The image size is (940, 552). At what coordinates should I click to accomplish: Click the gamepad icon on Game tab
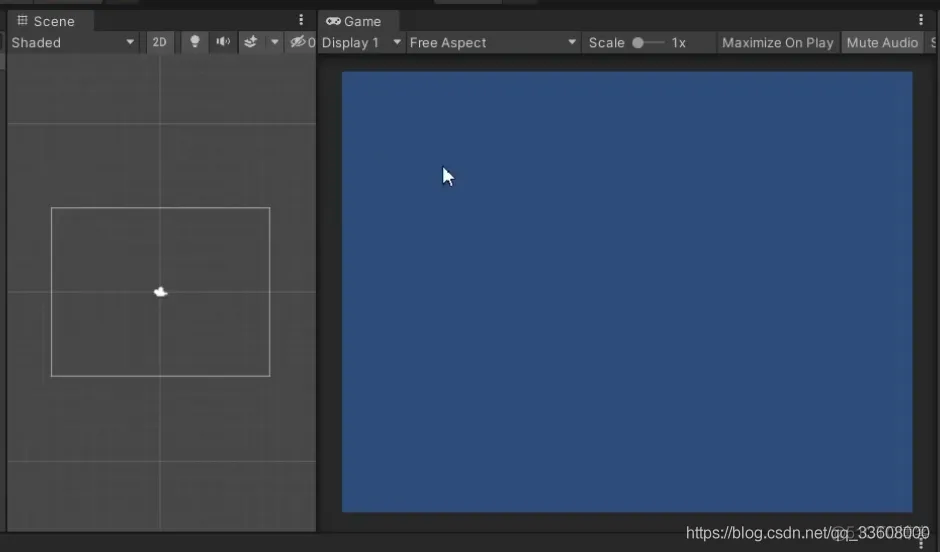point(333,21)
